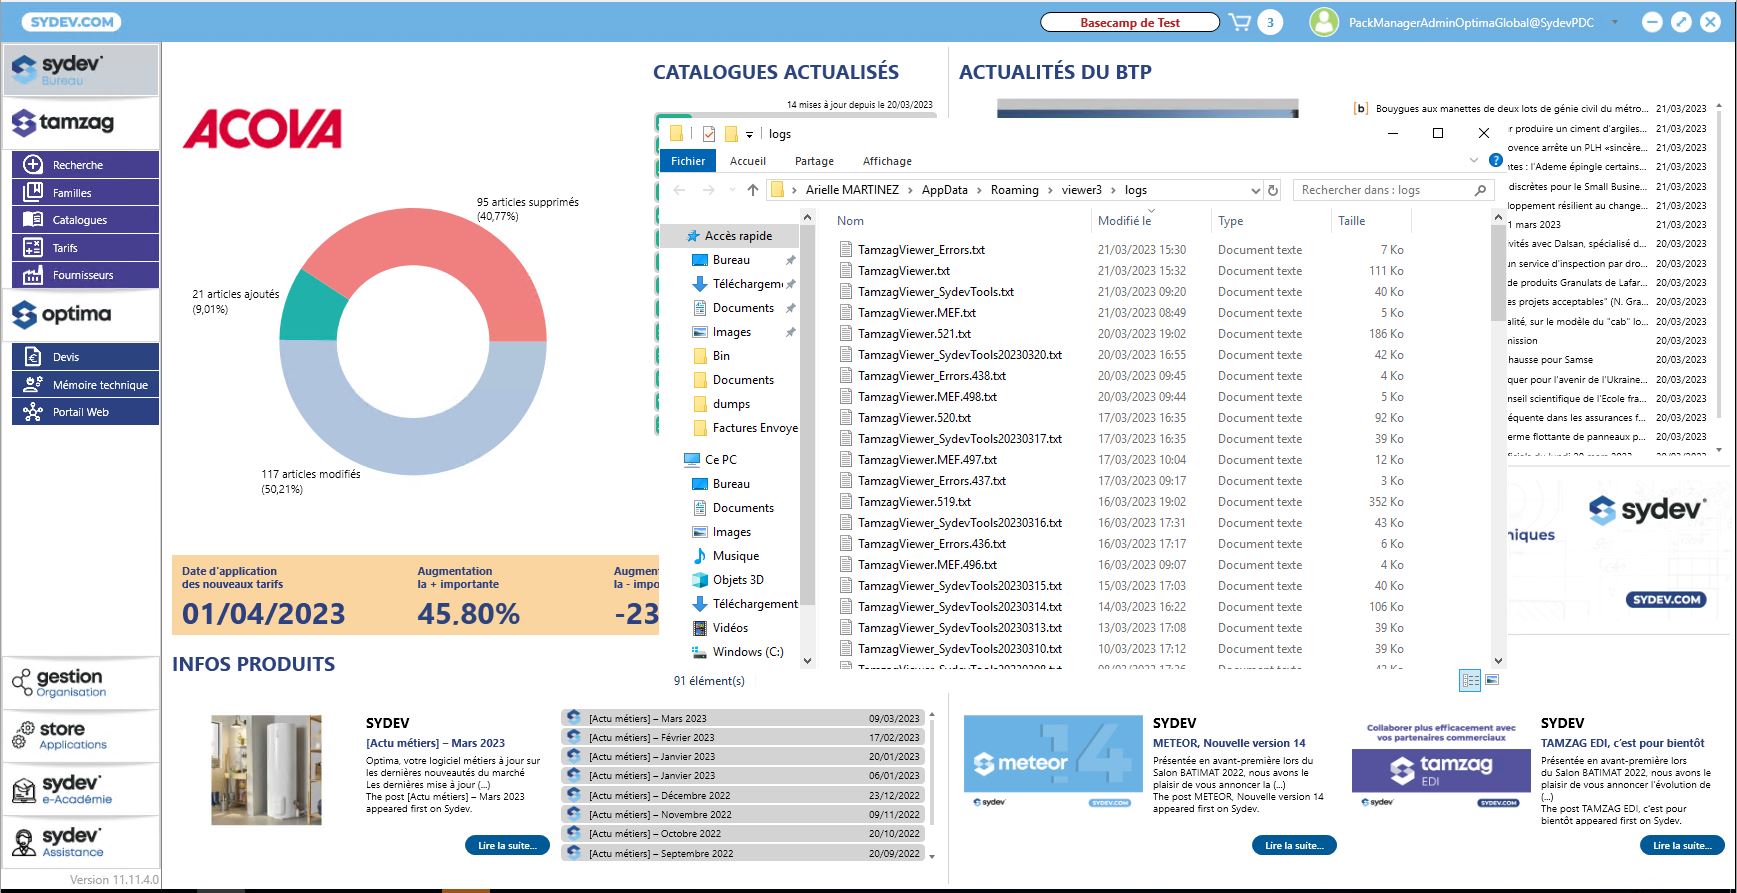Switch to large icons view in Explorer status bar
This screenshot has width=1737, height=893.
(x=1492, y=680)
